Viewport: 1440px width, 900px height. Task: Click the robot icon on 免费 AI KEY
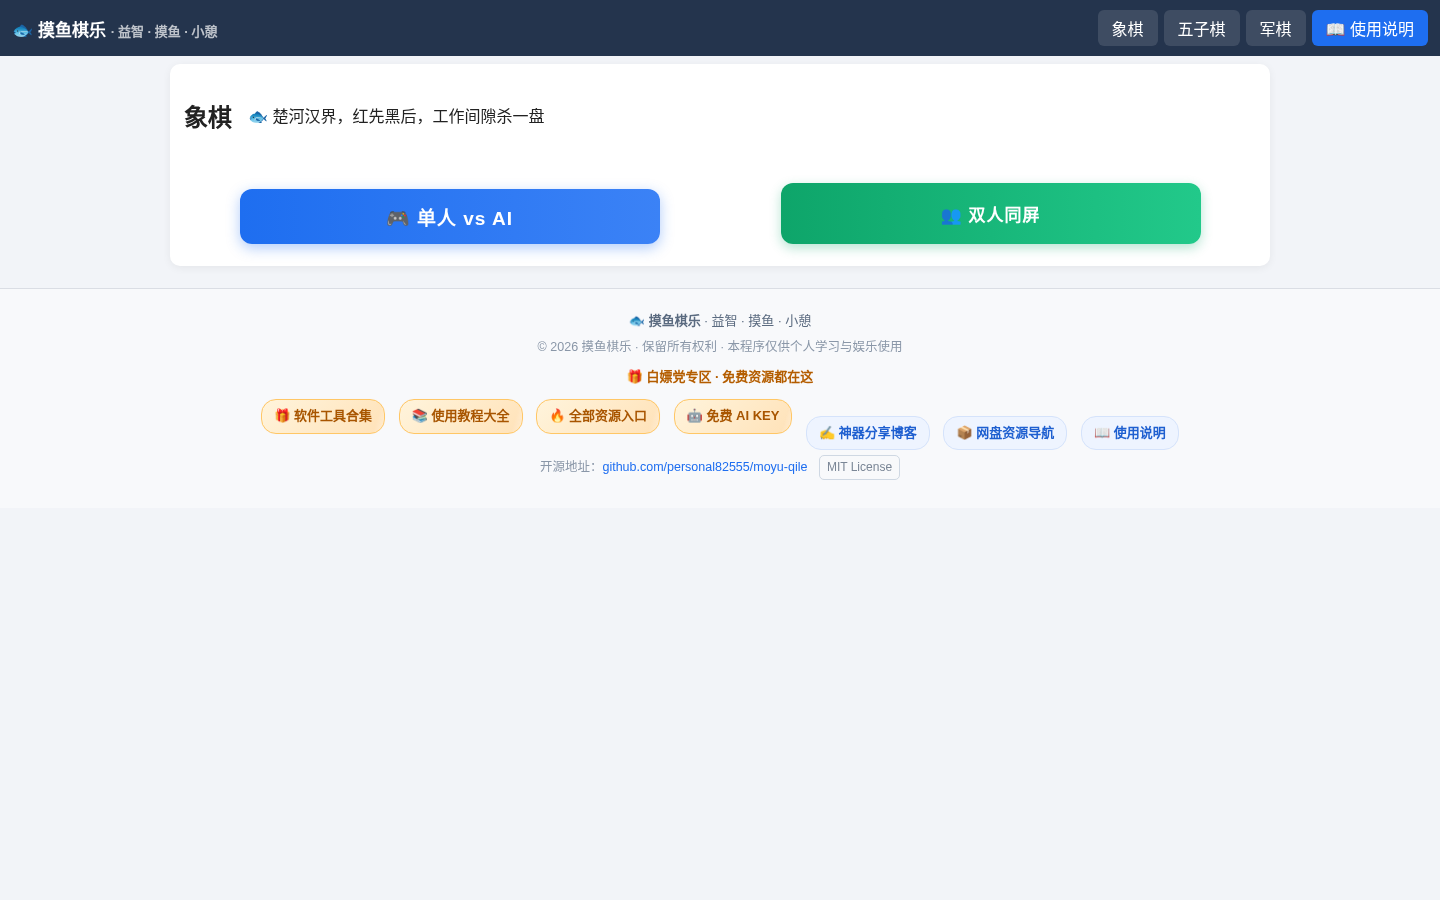click(x=694, y=416)
